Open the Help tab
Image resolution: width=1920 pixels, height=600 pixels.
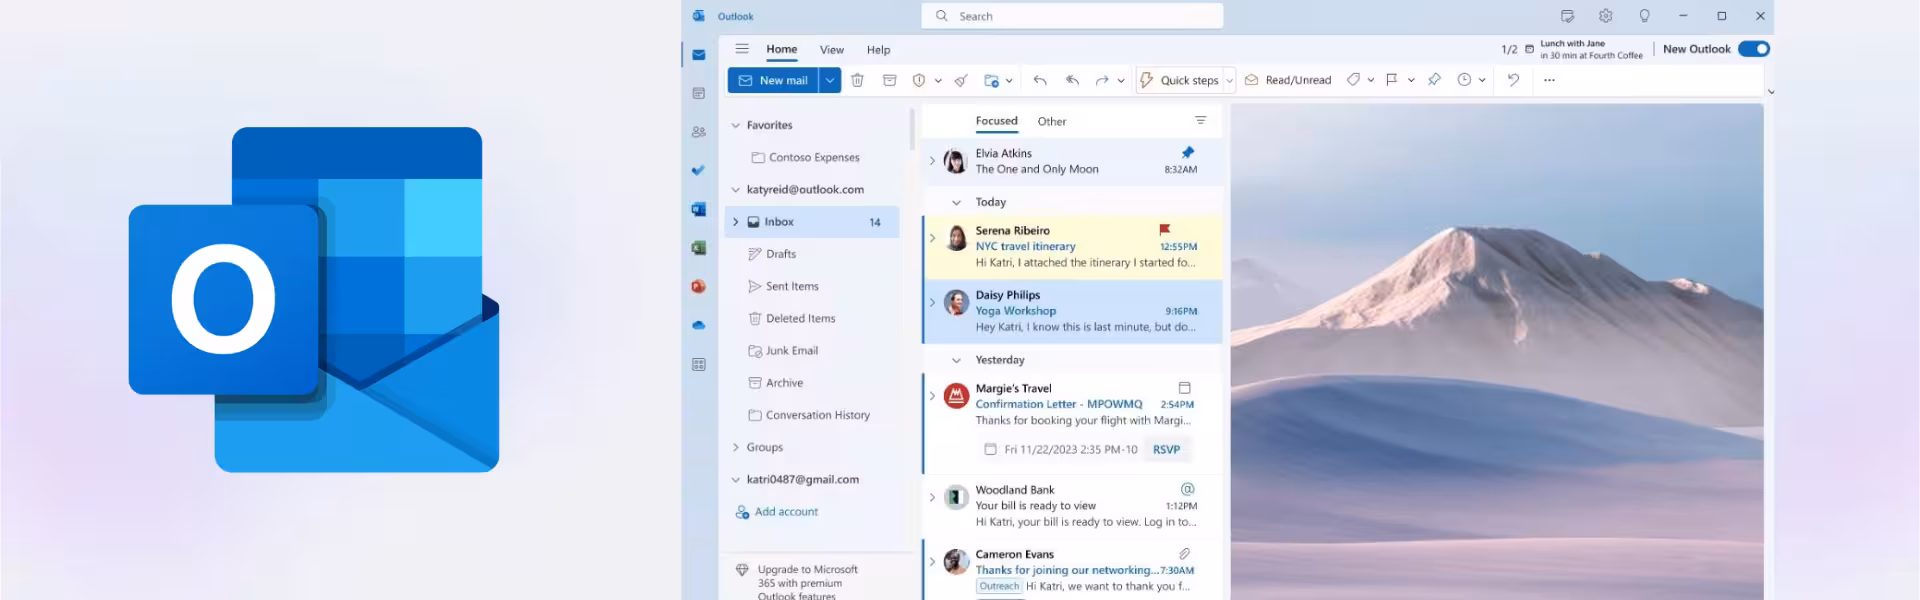(x=878, y=50)
